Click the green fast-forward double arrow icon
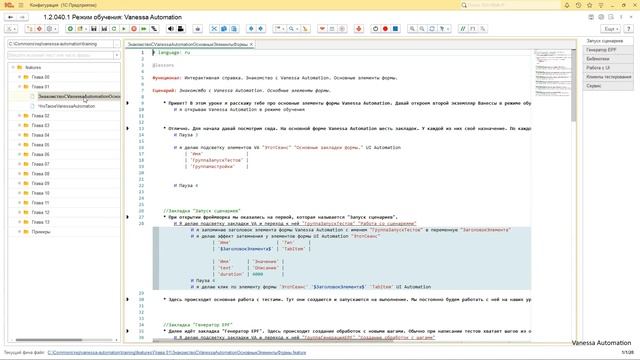Screen dimensions: 640x360 [x=144, y=29]
